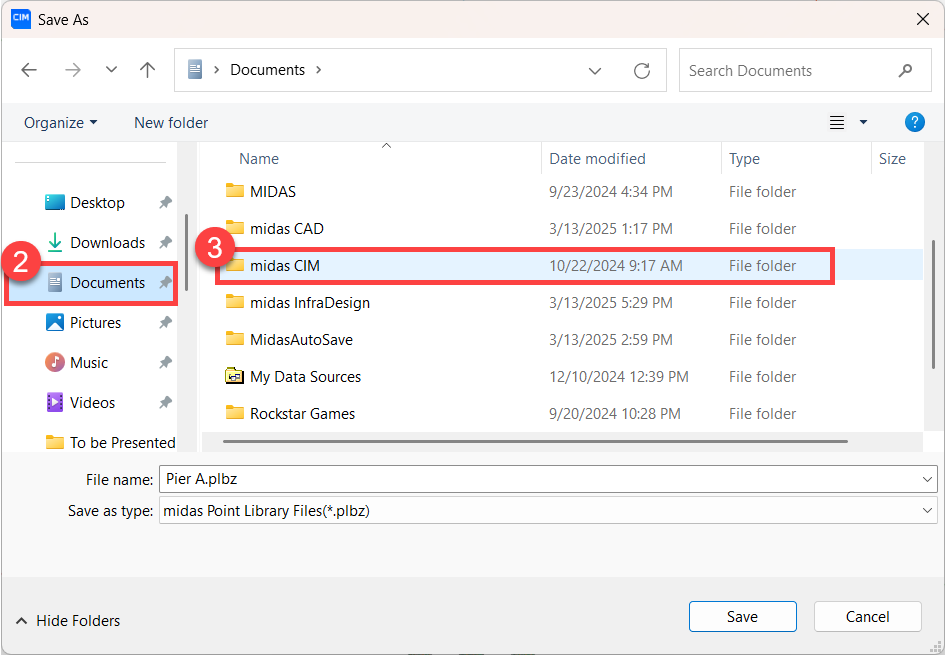The image size is (945, 655).
Task: Go back using the Back arrow
Action: pos(29,71)
